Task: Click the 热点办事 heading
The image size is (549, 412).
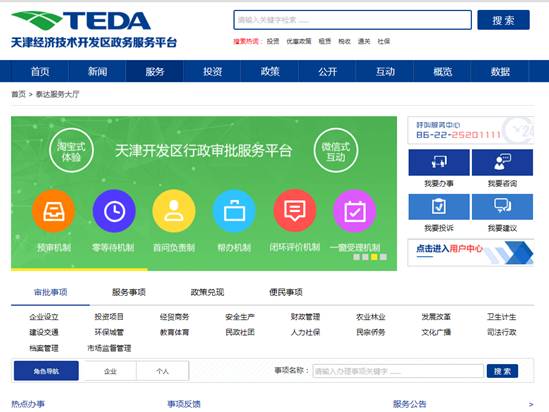Action: pos(28,404)
